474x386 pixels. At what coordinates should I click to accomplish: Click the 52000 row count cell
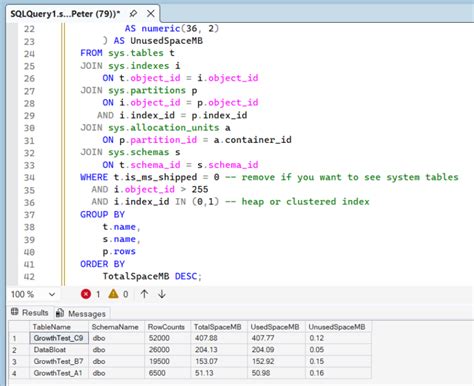point(167,338)
